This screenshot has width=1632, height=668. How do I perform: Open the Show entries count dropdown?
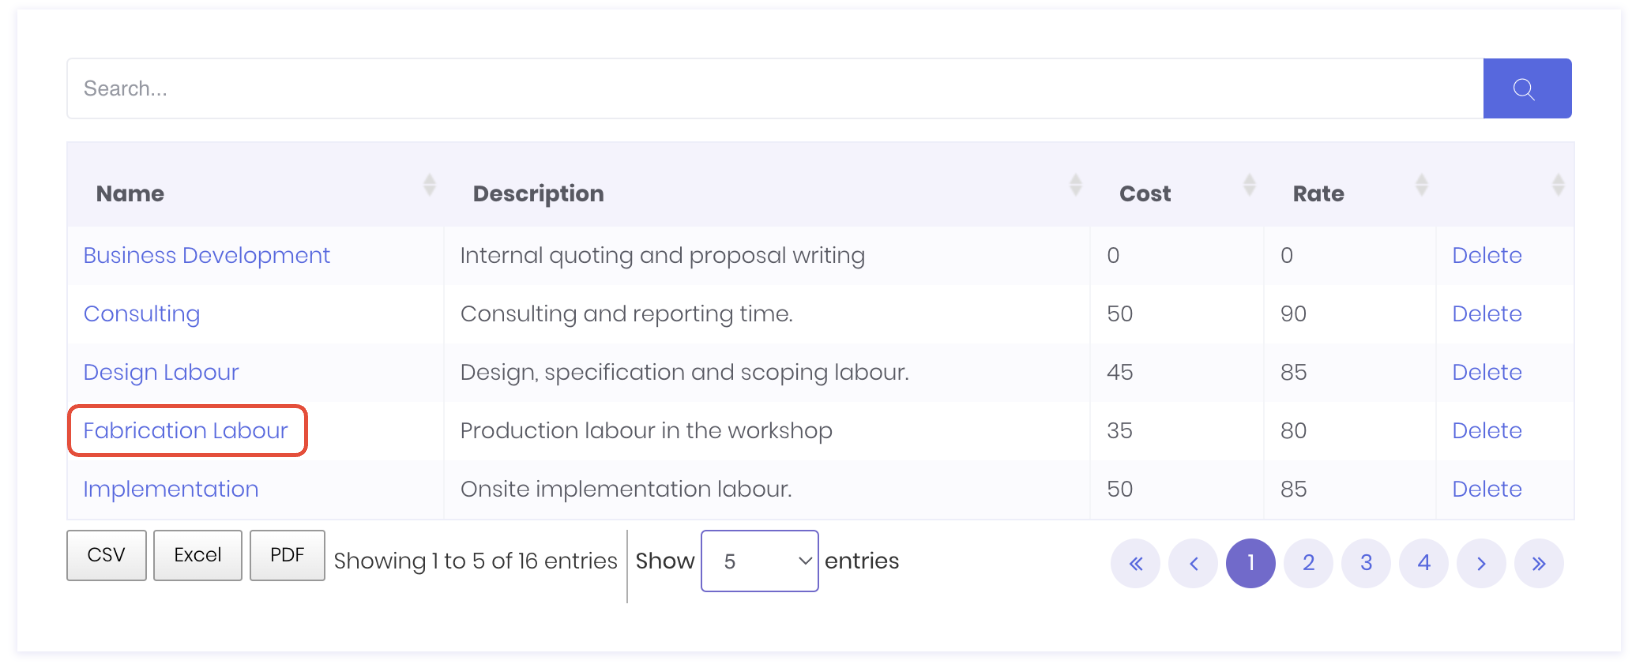[x=759, y=561]
